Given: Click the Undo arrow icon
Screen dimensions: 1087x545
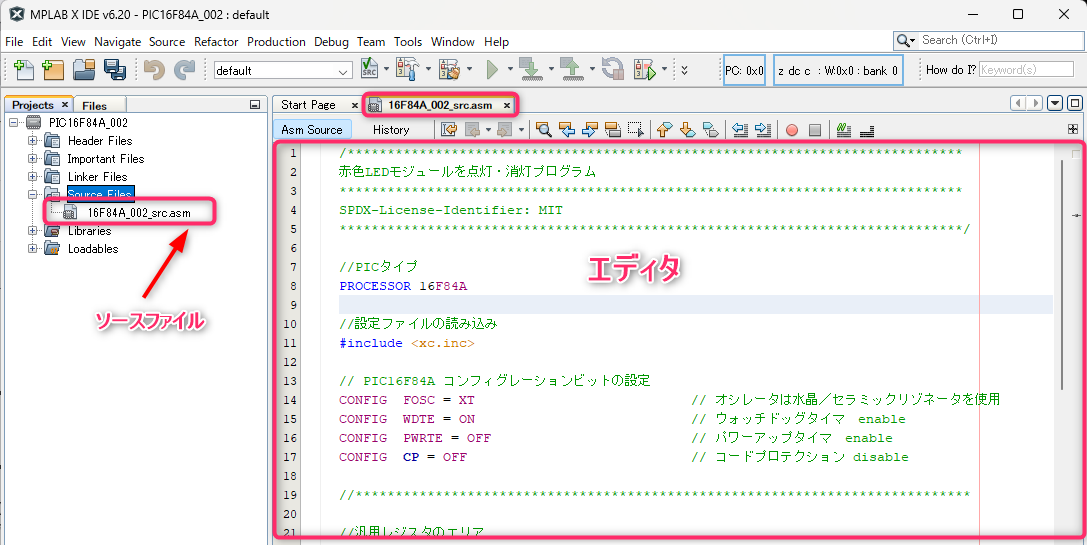Looking at the screenshot, I should pyautogui.click(x=154, y=69).
